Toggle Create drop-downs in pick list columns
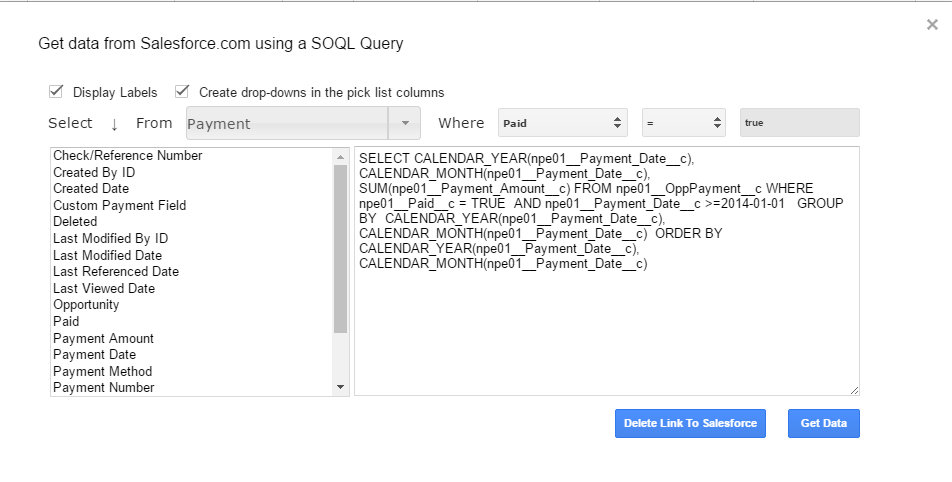Screen dimensions: 952x482 (182, 92)
